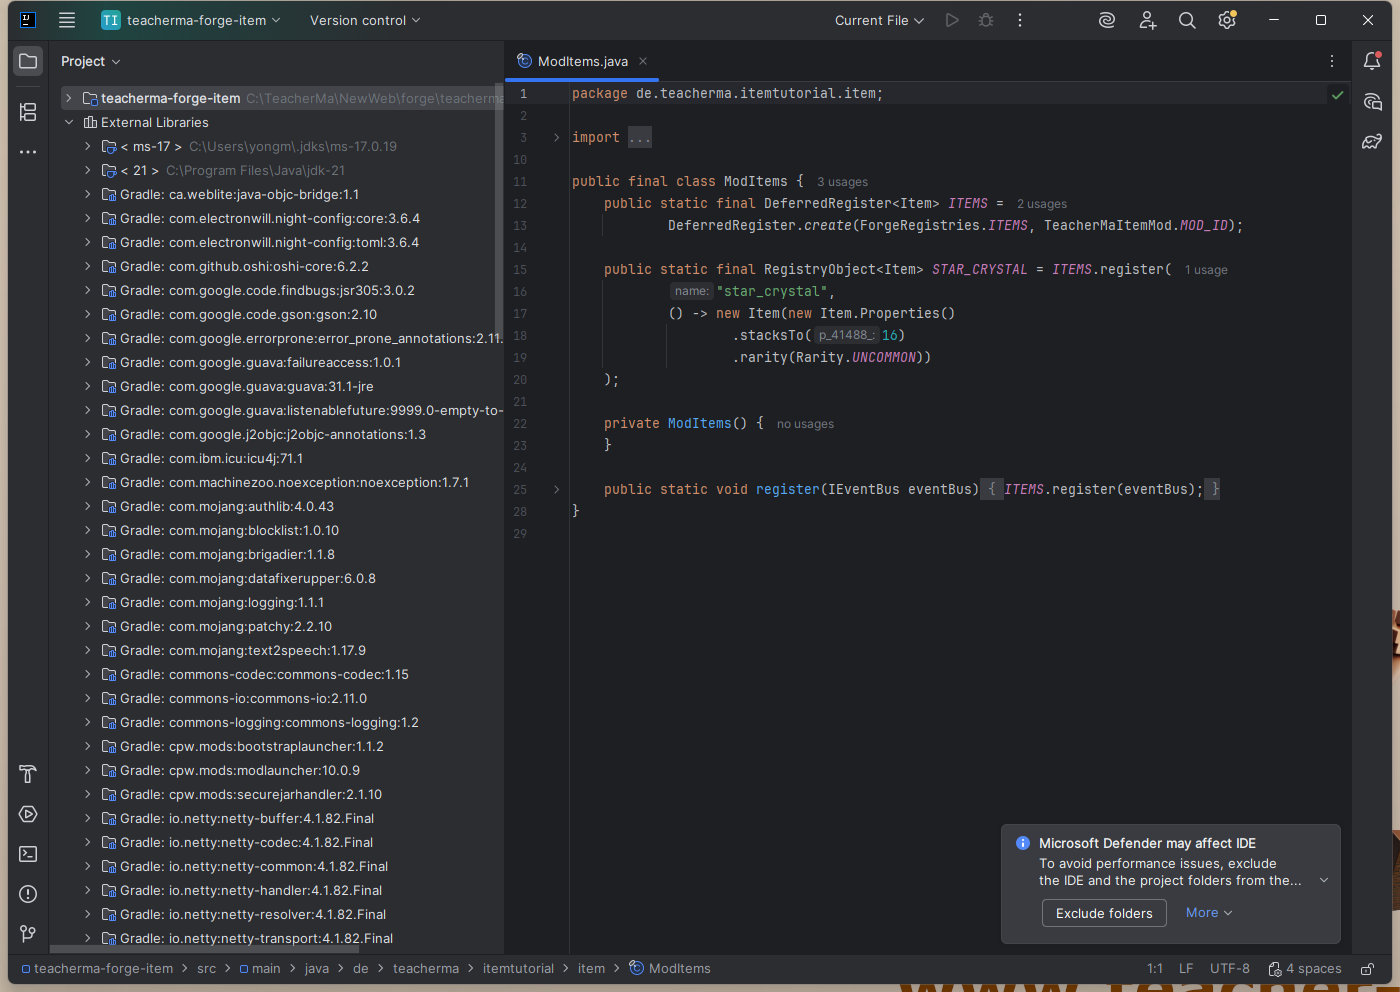Image resolution: width=1400 pixels, height=992 pixels.
Task: Click '1 usage' hint beside STAR_CRYSTAL
Action: point(1206,270)
